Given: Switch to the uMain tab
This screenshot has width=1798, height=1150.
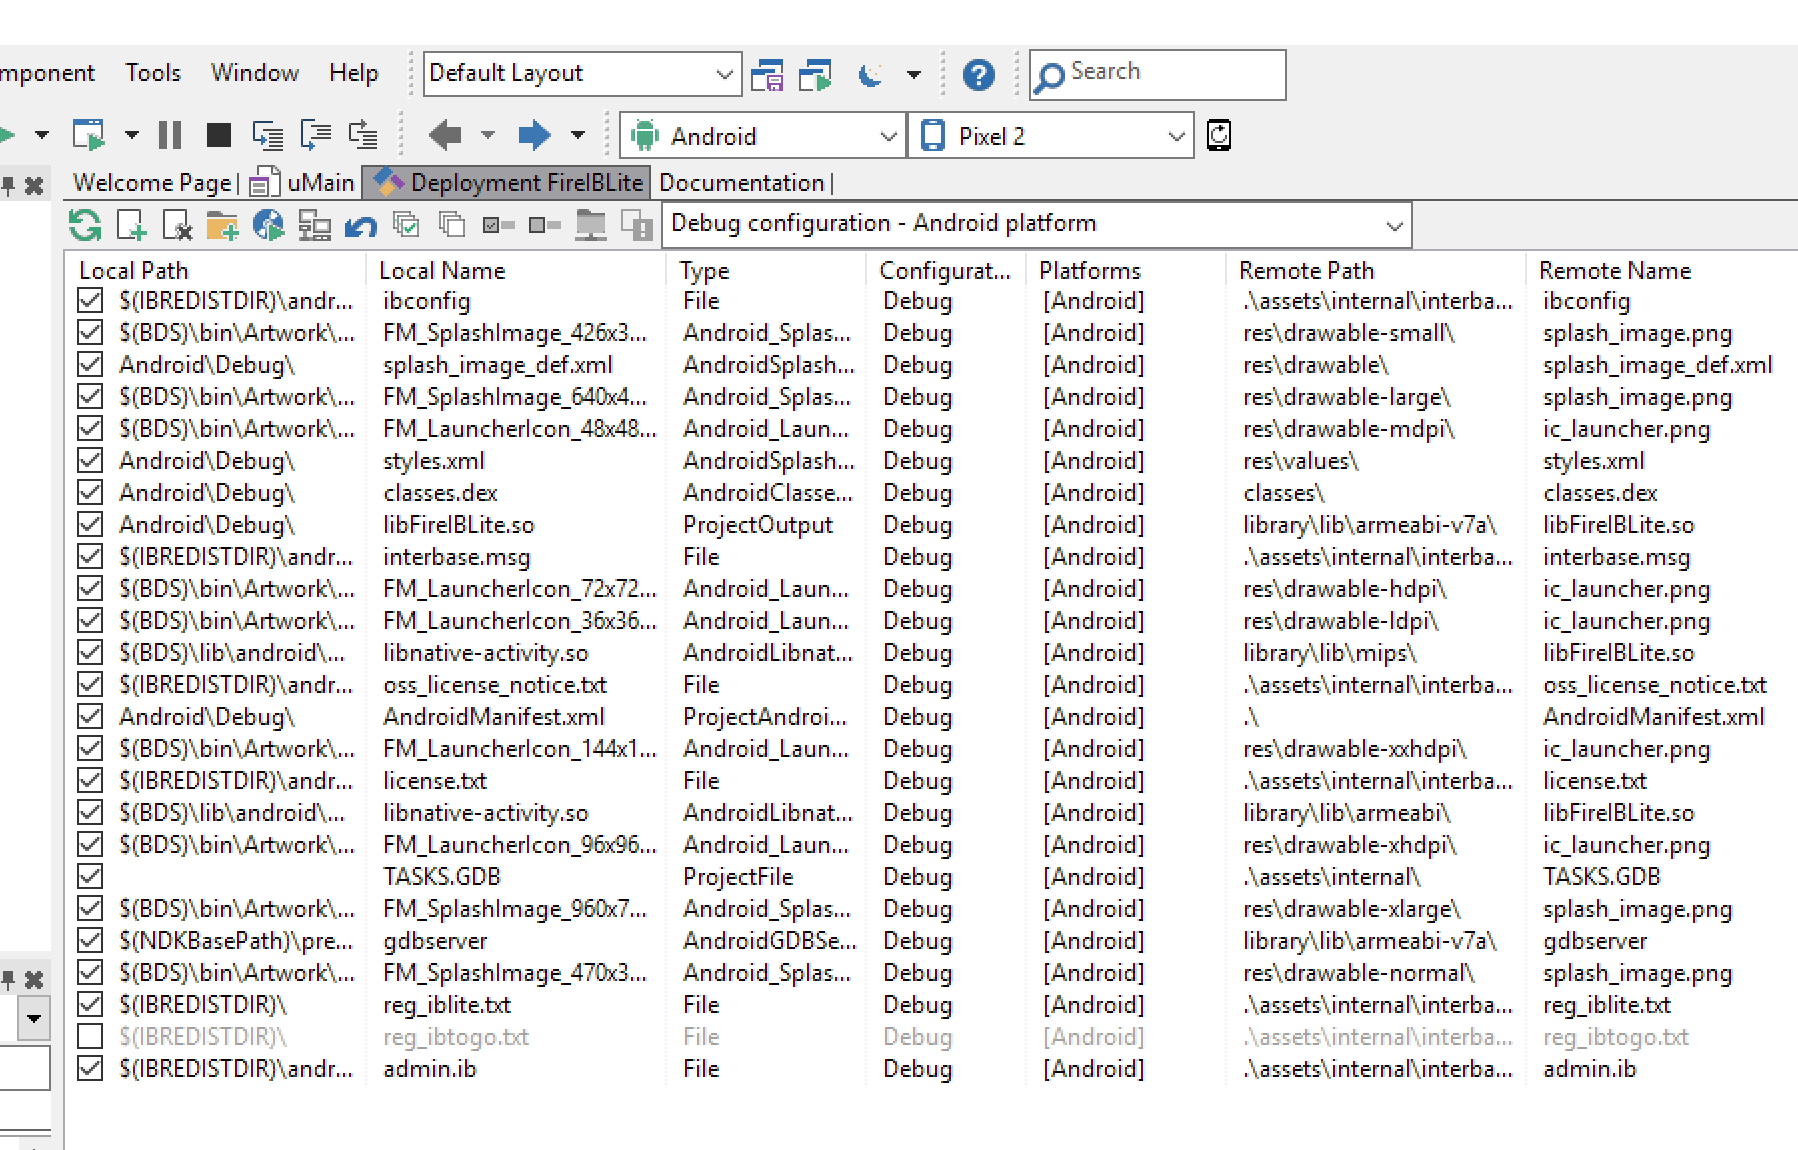Looking at the screenshot, I should pyautogui.click(x=302, y=183).
